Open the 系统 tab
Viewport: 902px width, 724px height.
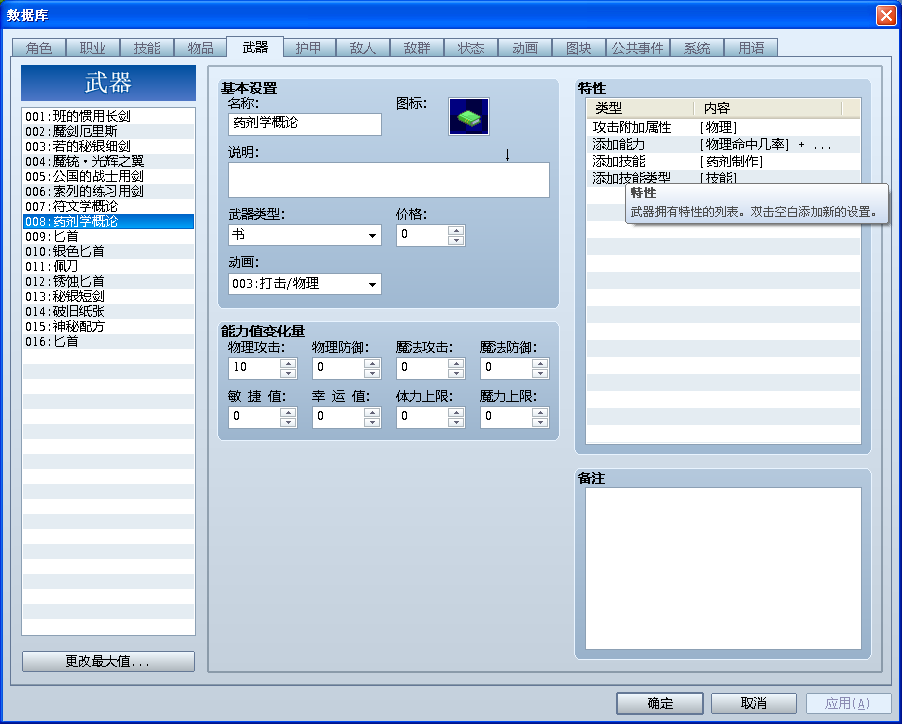(697, 48)
